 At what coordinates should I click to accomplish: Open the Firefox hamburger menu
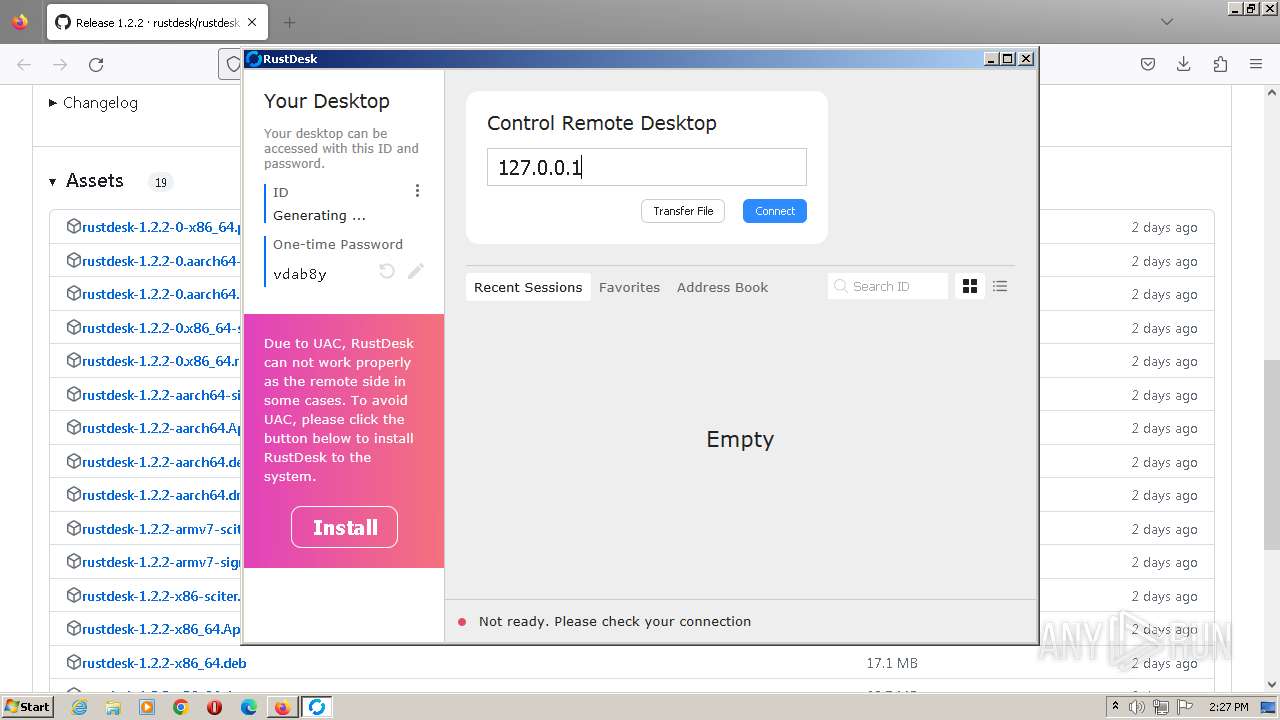coord(1256,64)
